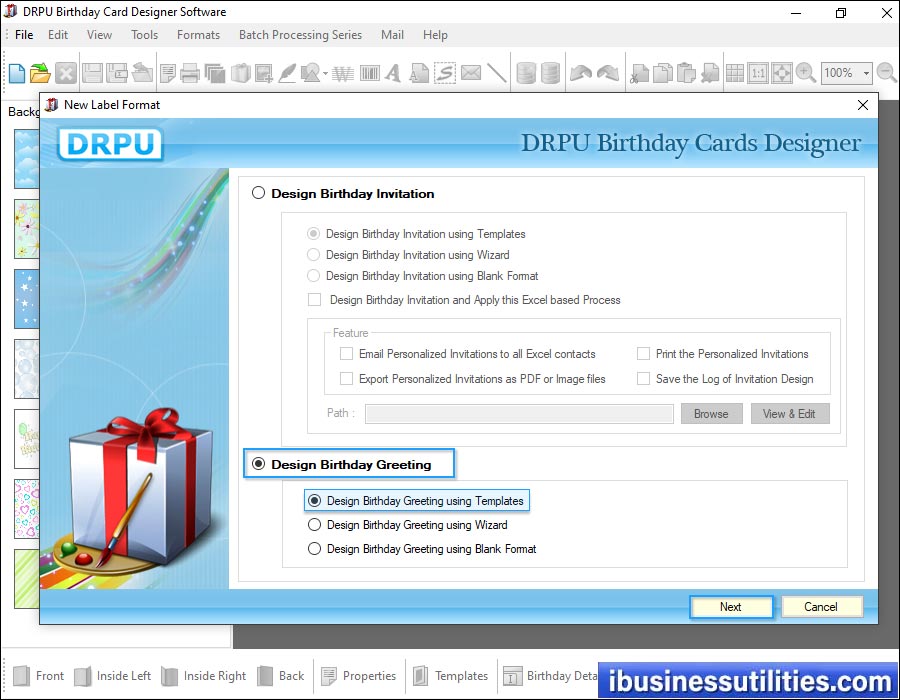Click the Path input field

tap(519, 413)
